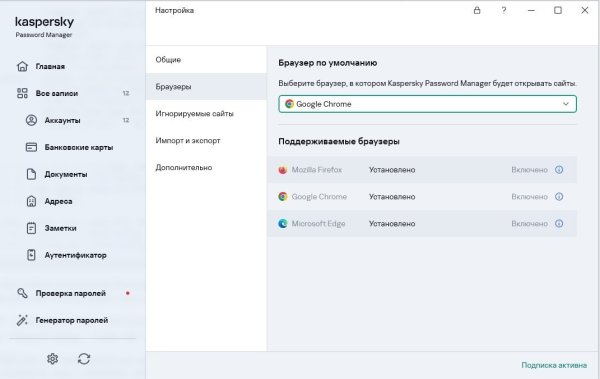Close the Настройка window
The height and width of the screenshot is (379, 600).
[x=585, y=10]
